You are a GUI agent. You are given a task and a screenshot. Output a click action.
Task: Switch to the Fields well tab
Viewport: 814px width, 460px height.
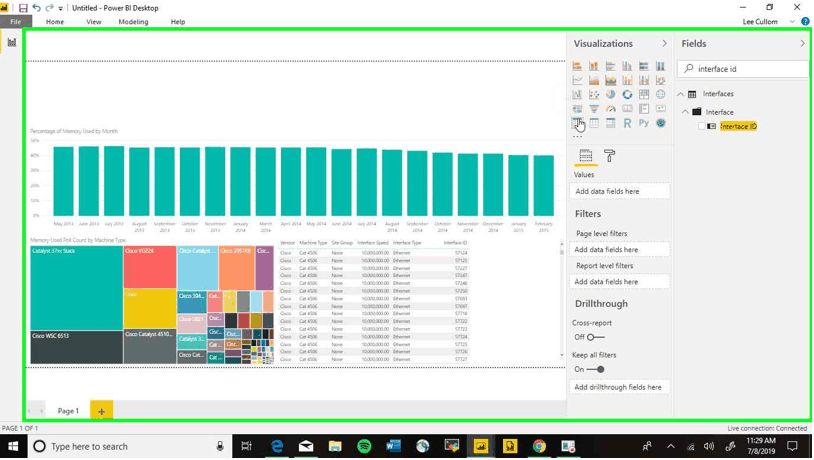click(586, 156)
